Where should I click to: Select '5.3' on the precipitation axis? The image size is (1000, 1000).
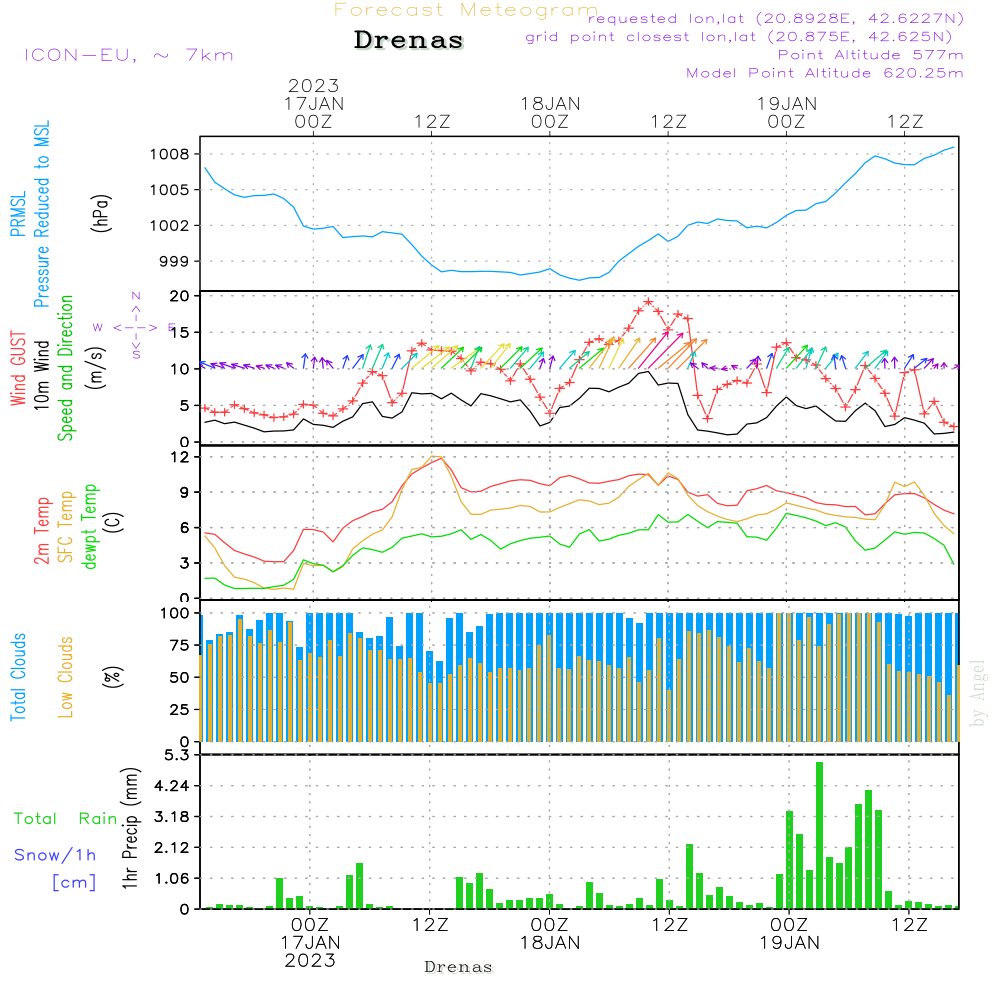(x=177, y=756)
